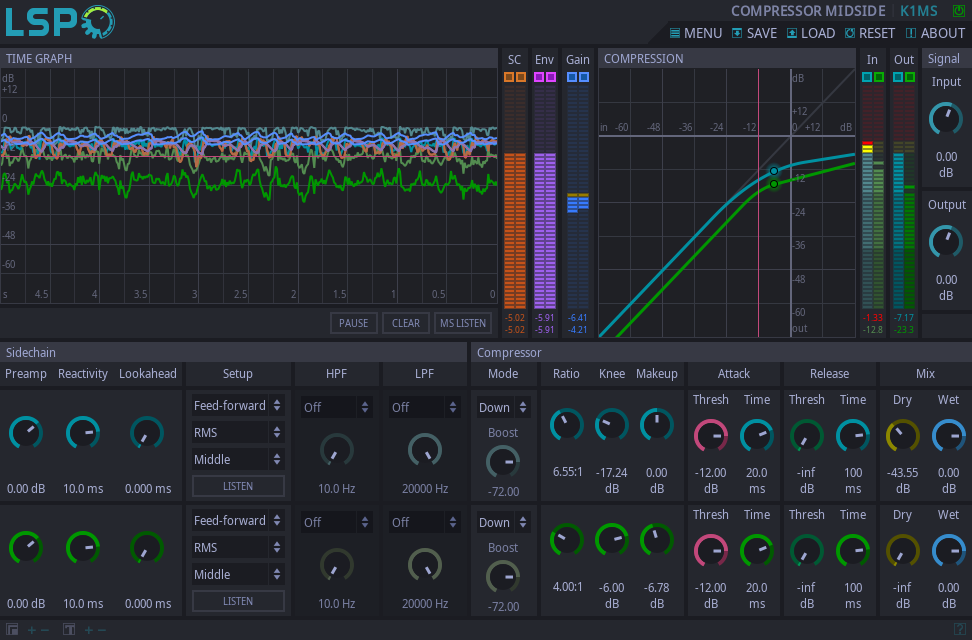Open the upper row RMS dropdown

pos(238,432)
